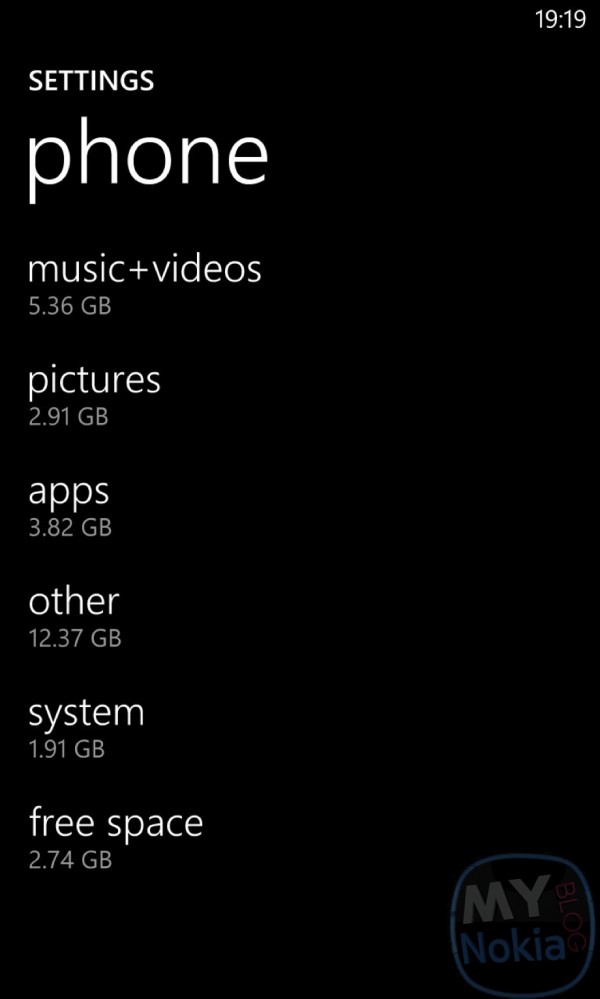This screenshot has width=600, height=999.
Task: Open the music+videos storage category
Action: (x=144, y=269)
